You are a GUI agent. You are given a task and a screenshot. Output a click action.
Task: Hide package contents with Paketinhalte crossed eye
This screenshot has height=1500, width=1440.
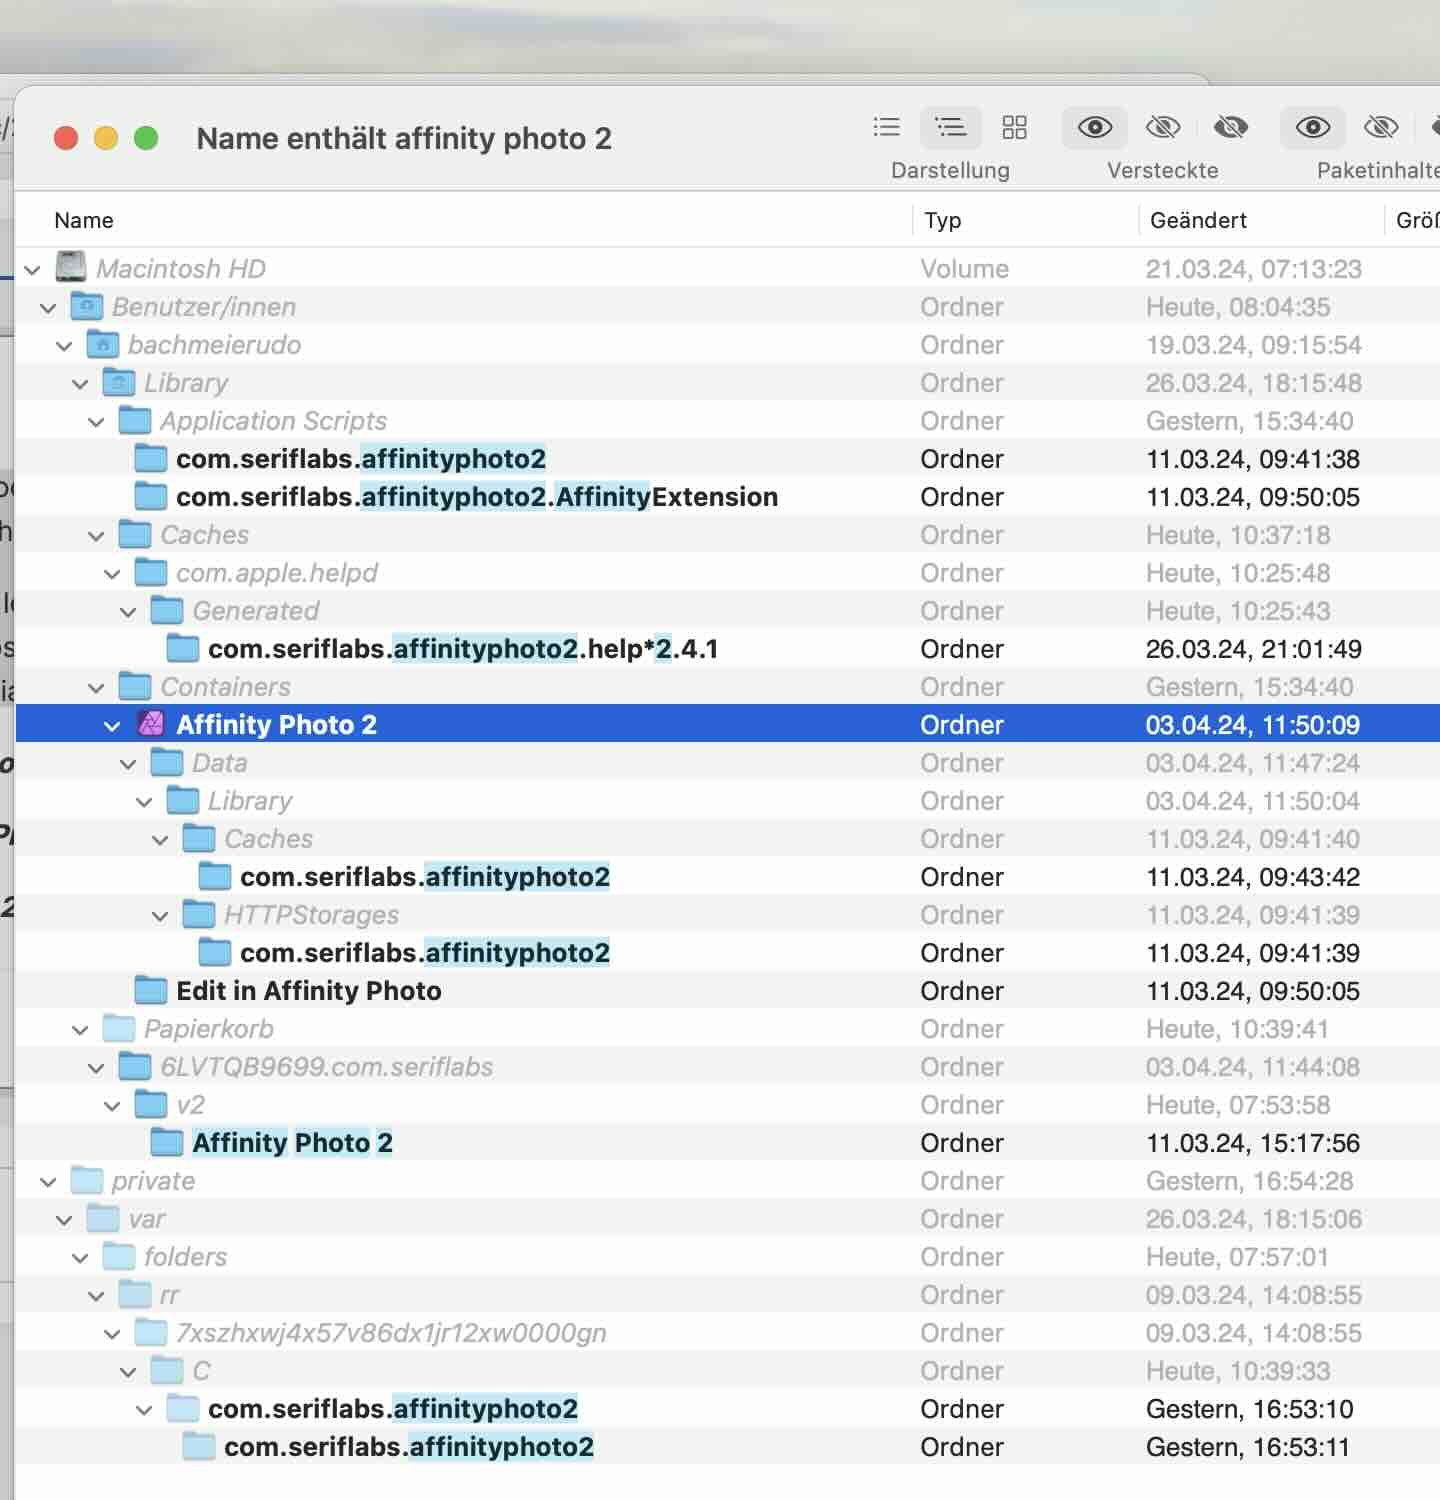click(1381, 127)
